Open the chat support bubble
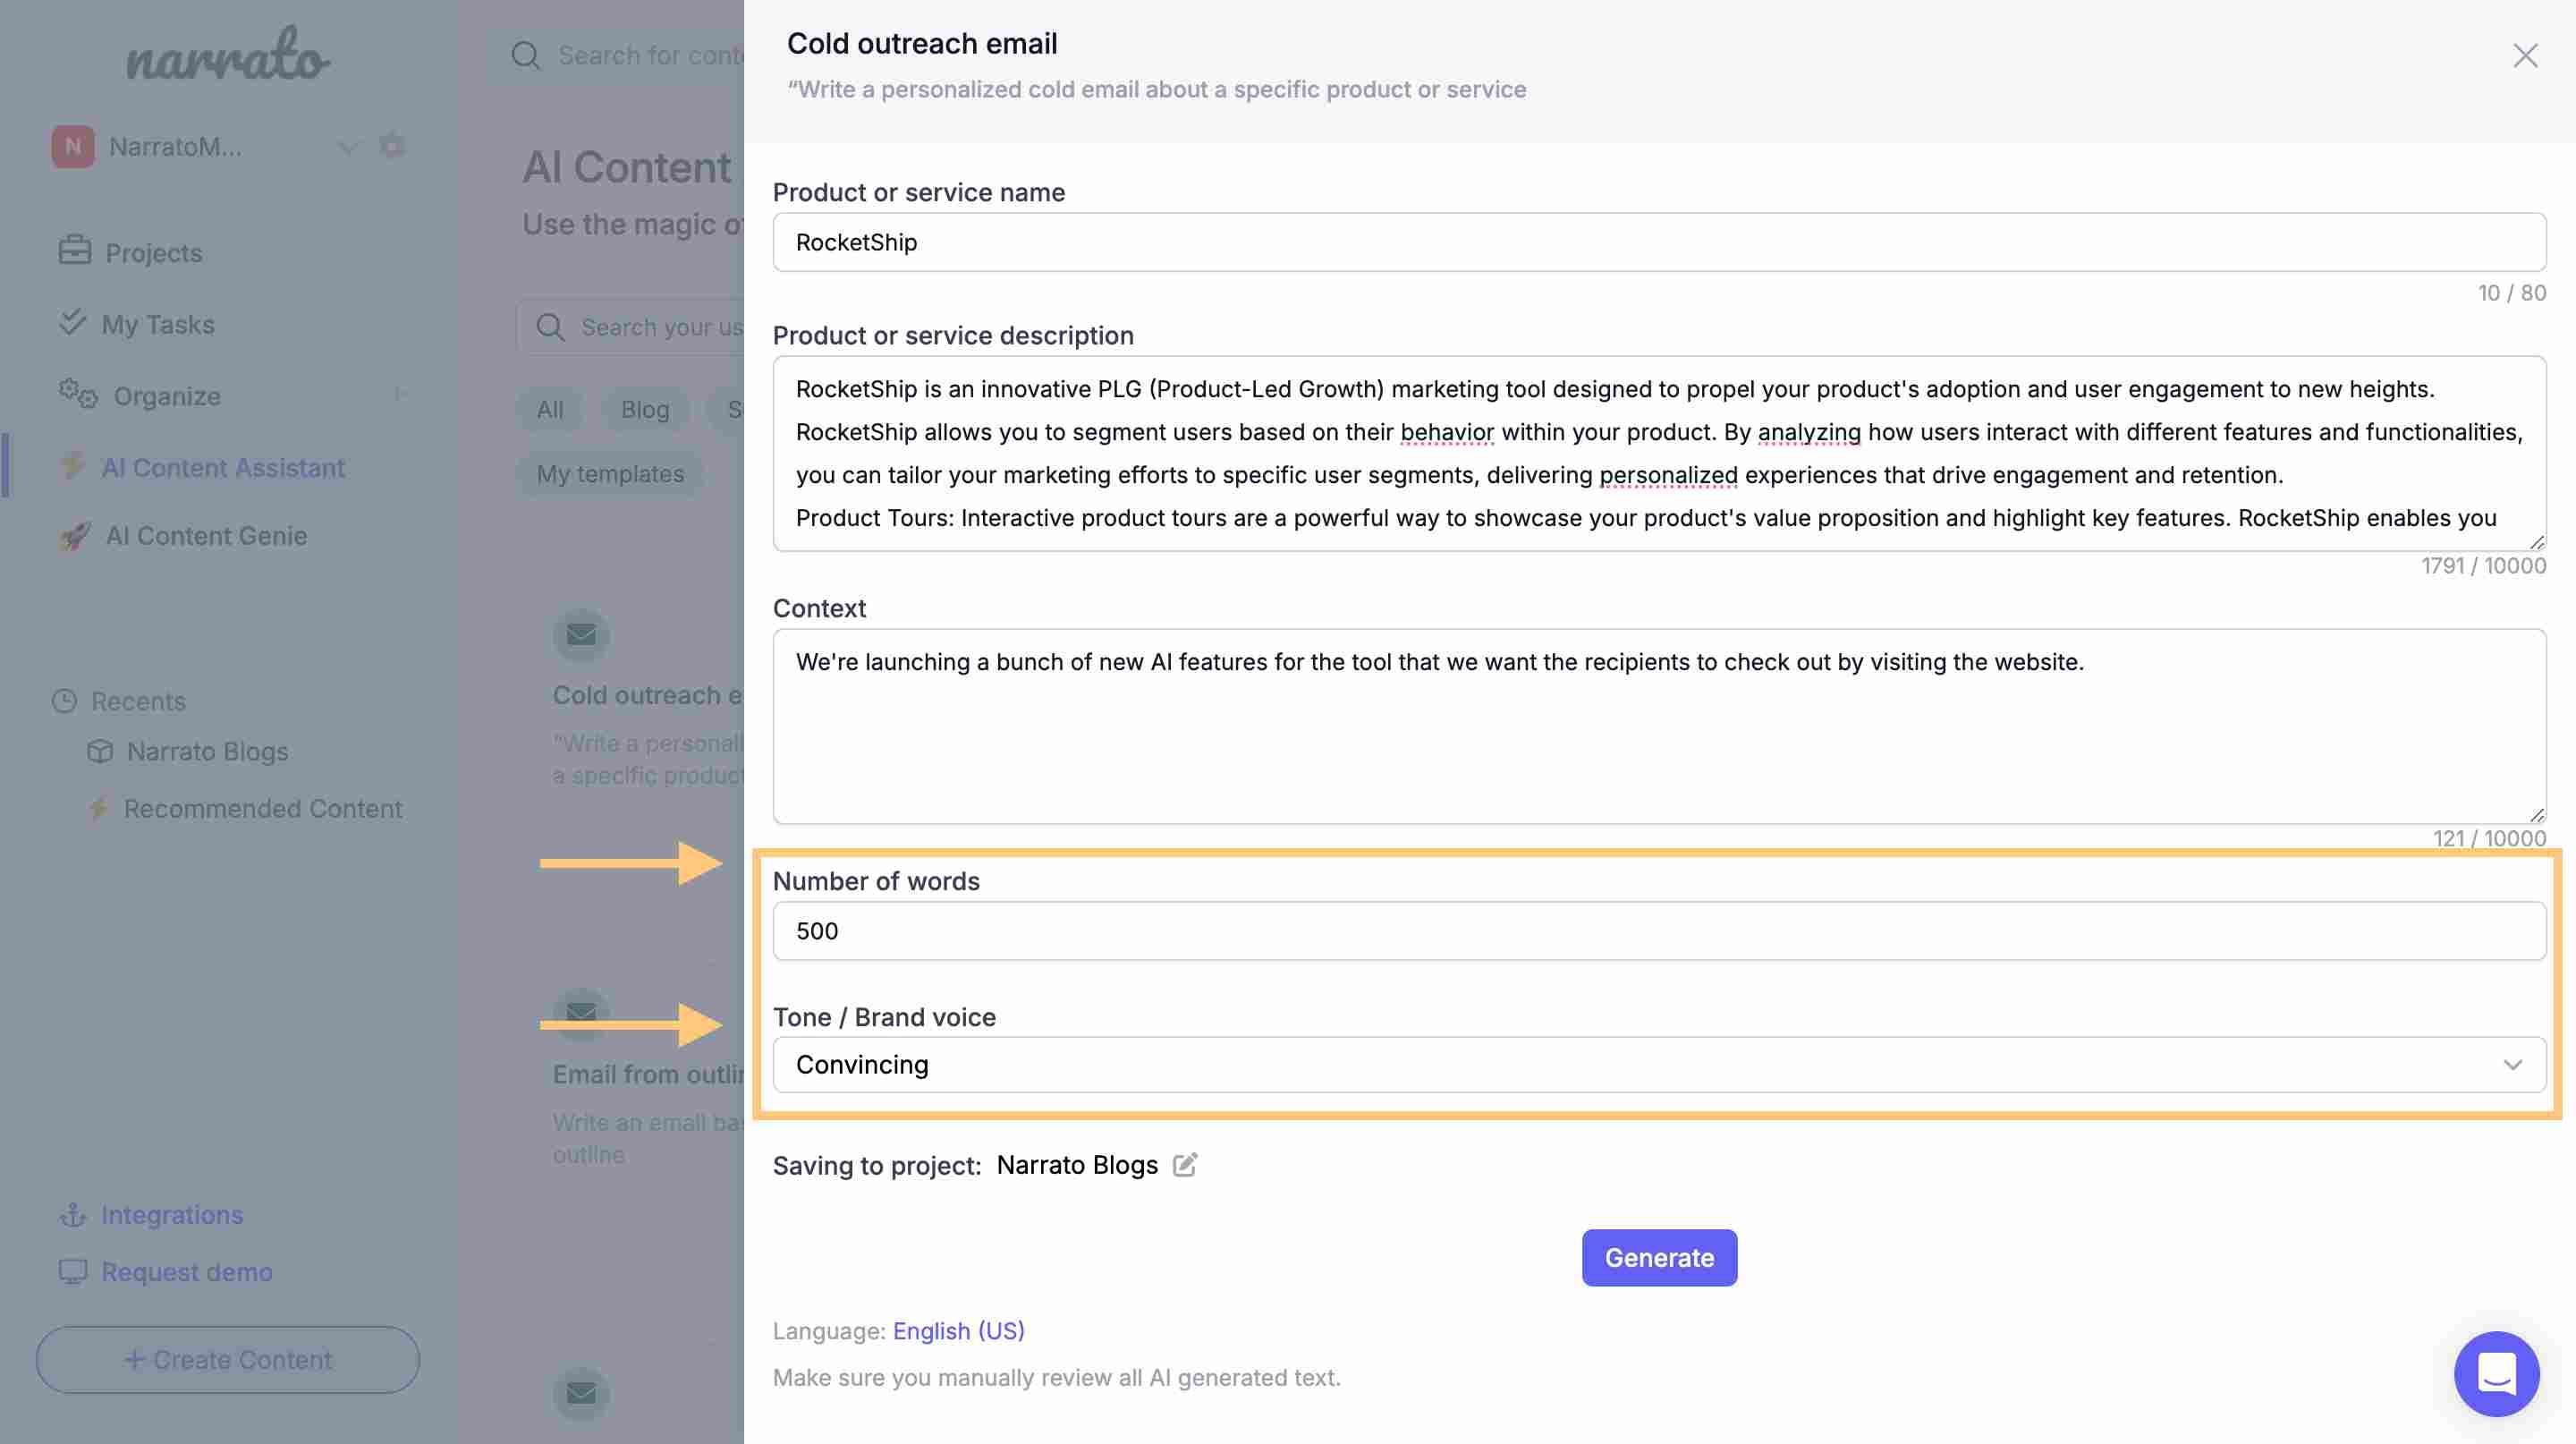The image size is (2576, 1444). 2496,1374
